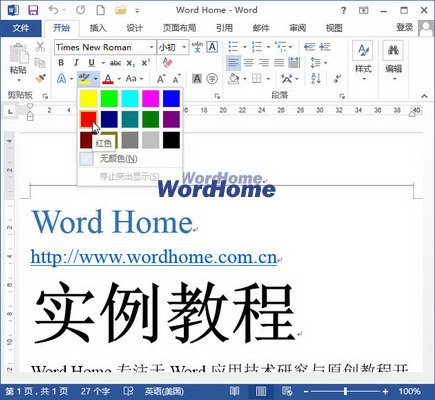Open change case Aa dropdown
The height and width of the screenshot is (400, 435).
[x=134, y=79]
